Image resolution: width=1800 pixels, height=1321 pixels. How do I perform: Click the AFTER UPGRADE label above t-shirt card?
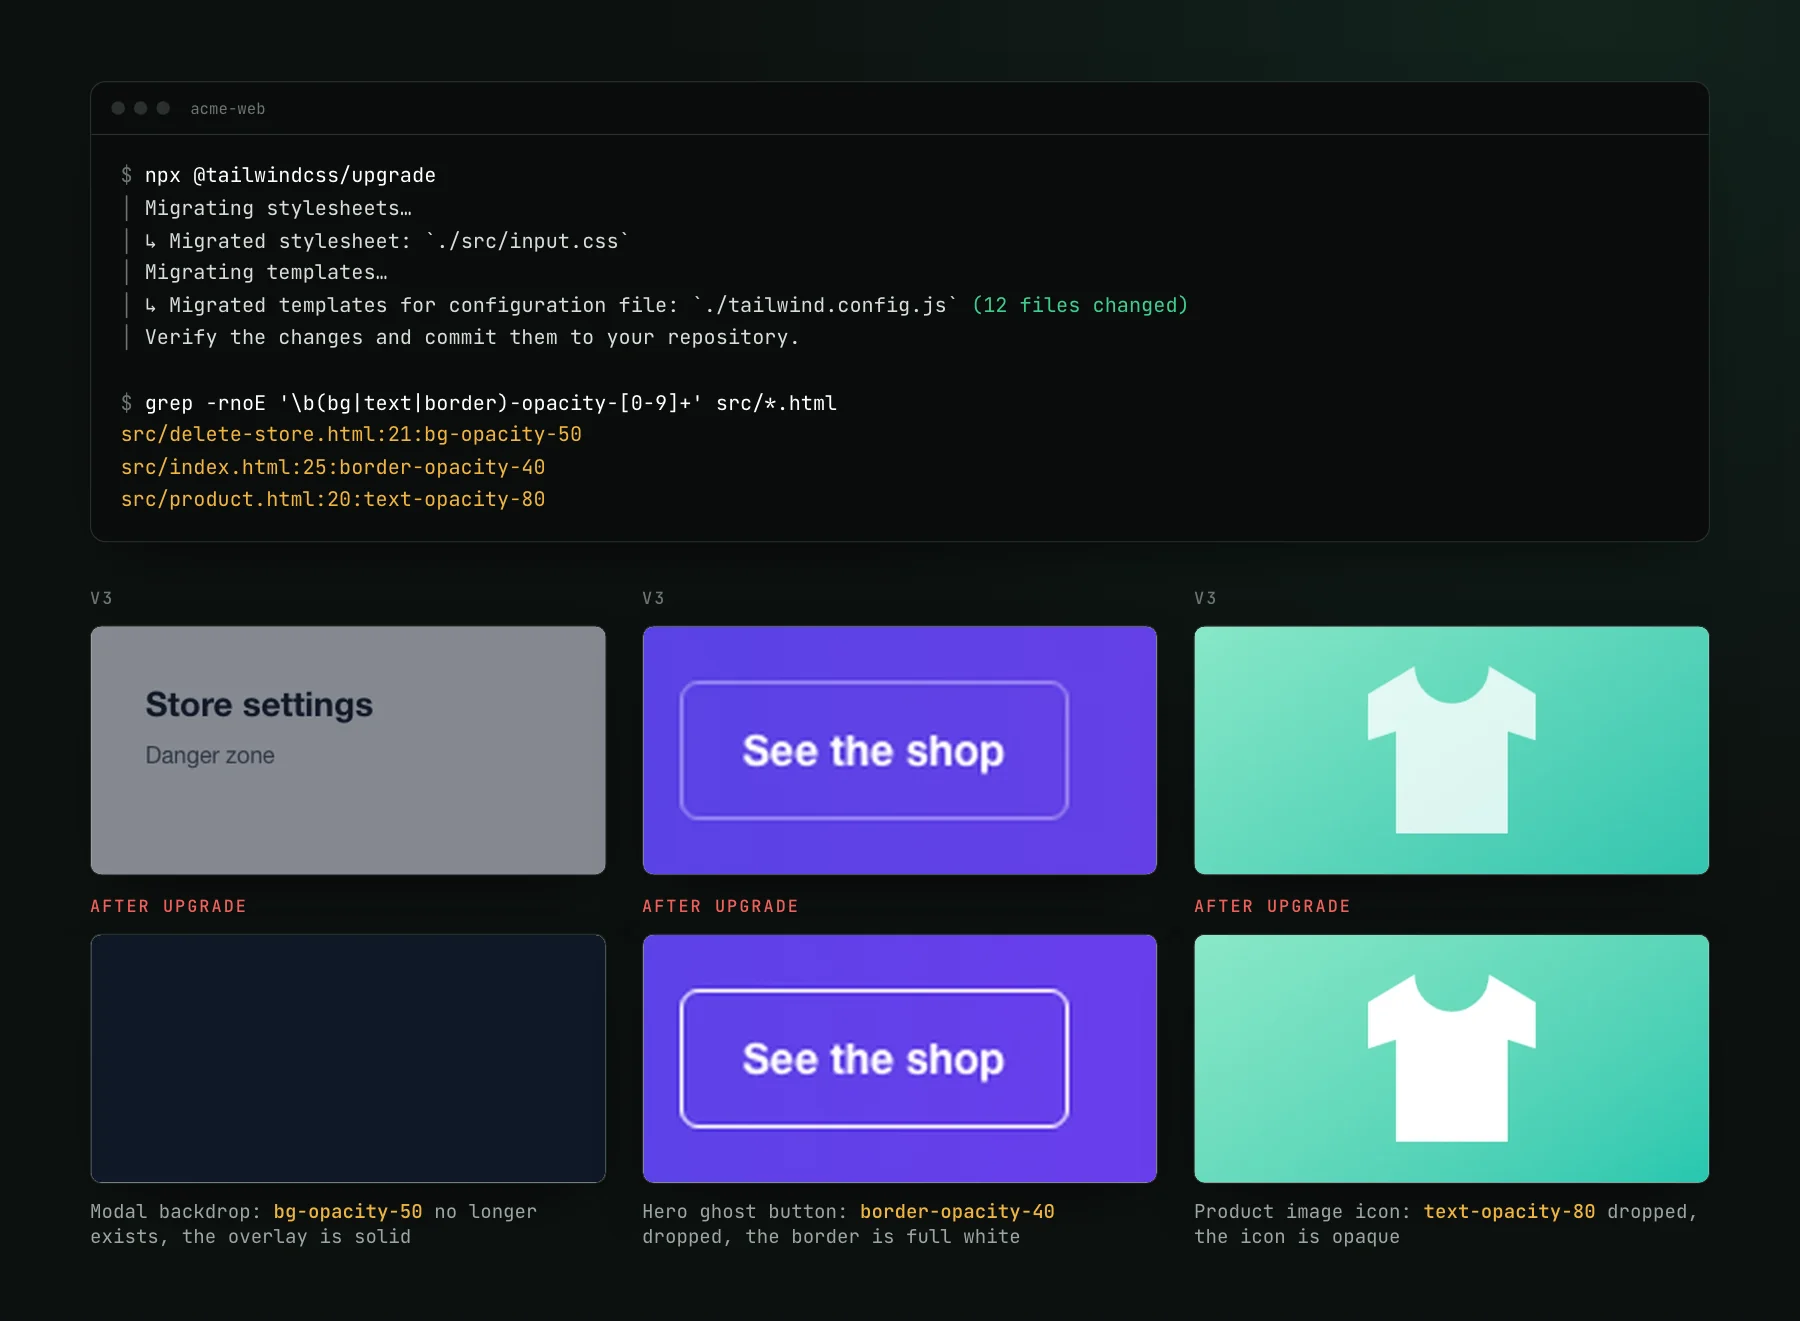[1272, 906]
